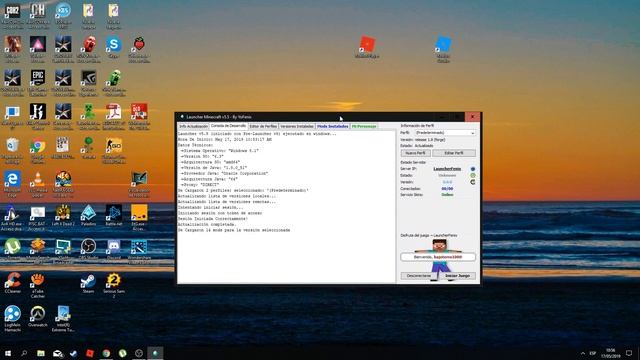Open the Versiones Instaladas tab
640x360 pixels.
click(x=297, y=127)
